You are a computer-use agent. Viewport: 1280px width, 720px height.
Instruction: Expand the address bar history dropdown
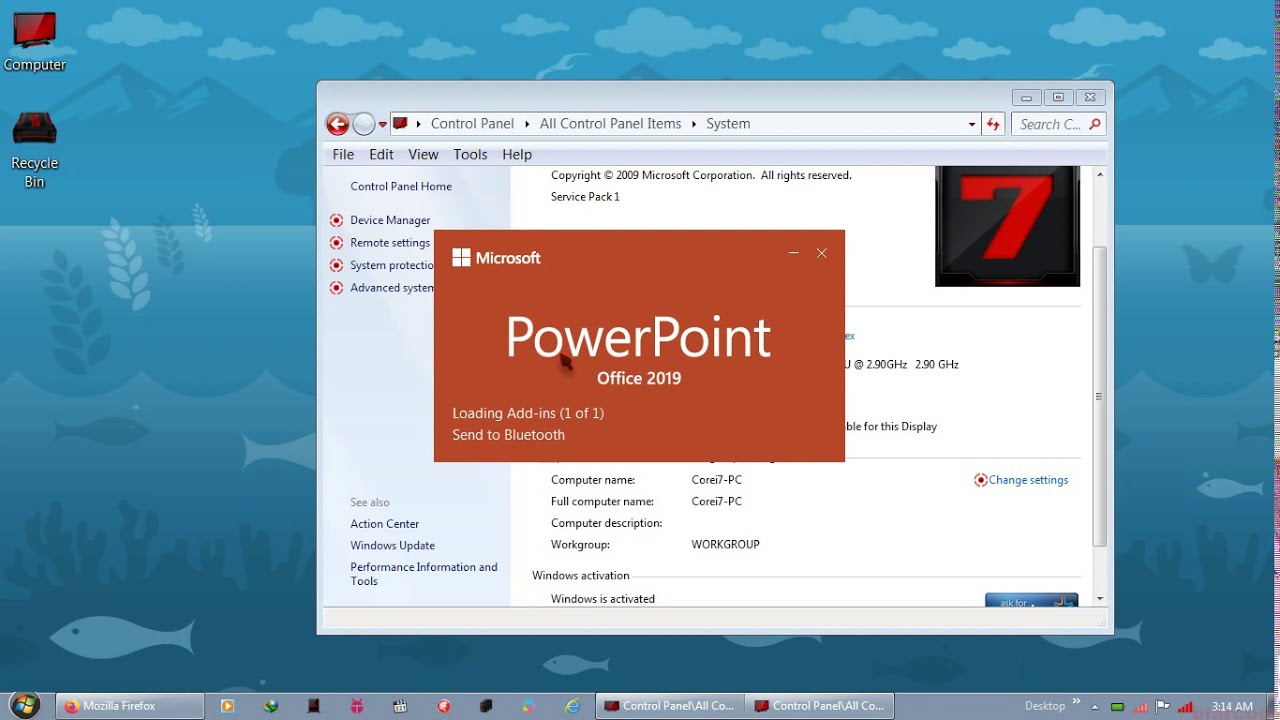tap(972, 125)
